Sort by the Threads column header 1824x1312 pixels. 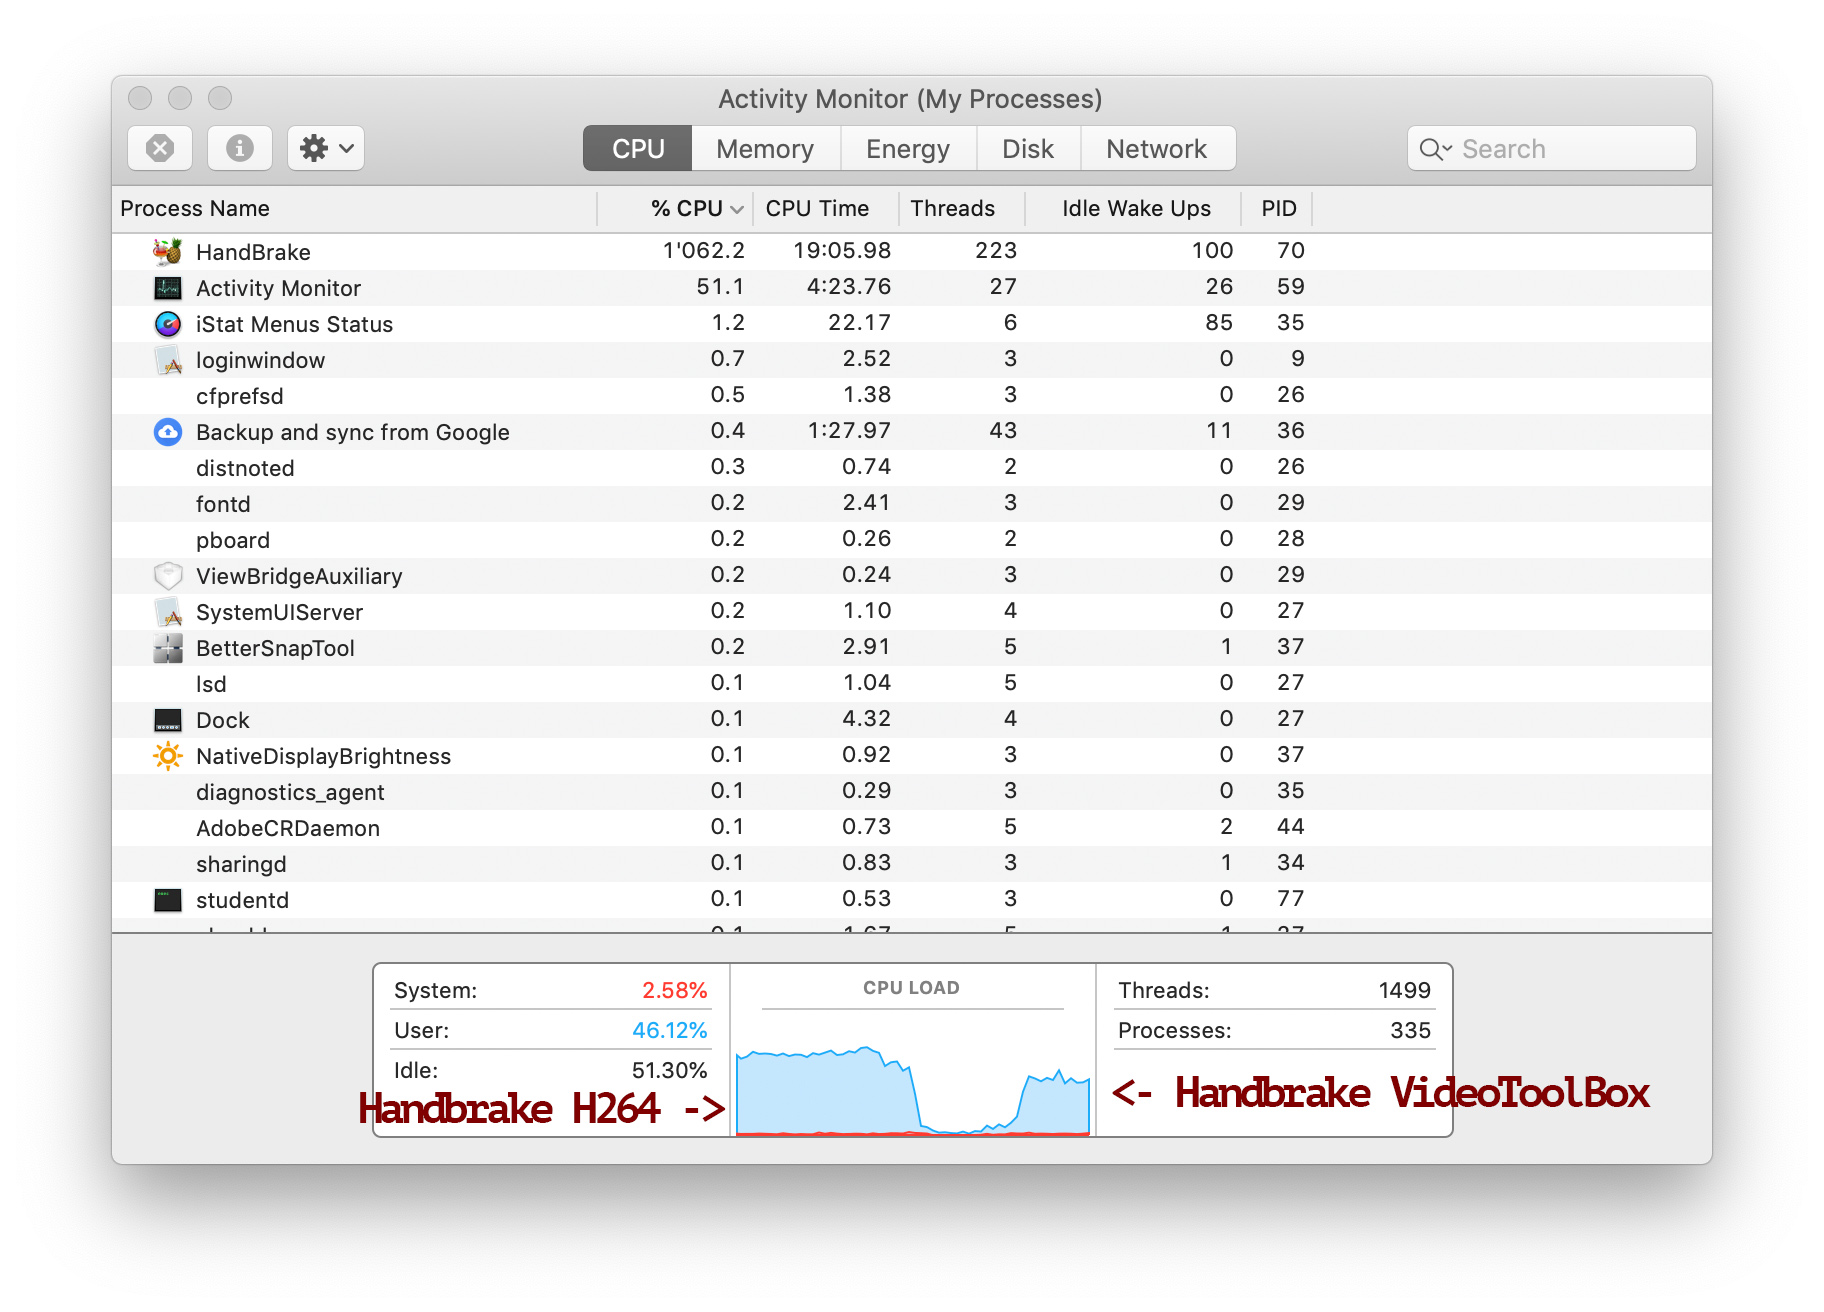click(961, 208)
